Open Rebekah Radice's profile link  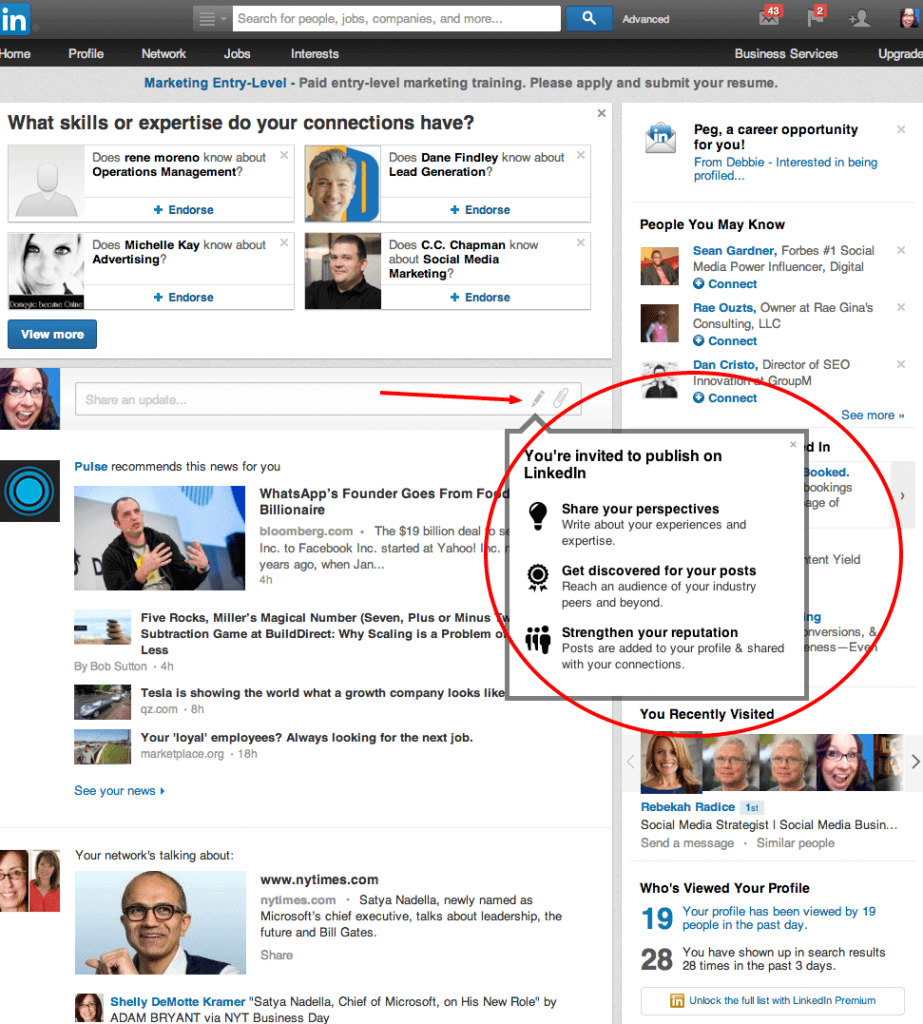(x=687, y=807)
